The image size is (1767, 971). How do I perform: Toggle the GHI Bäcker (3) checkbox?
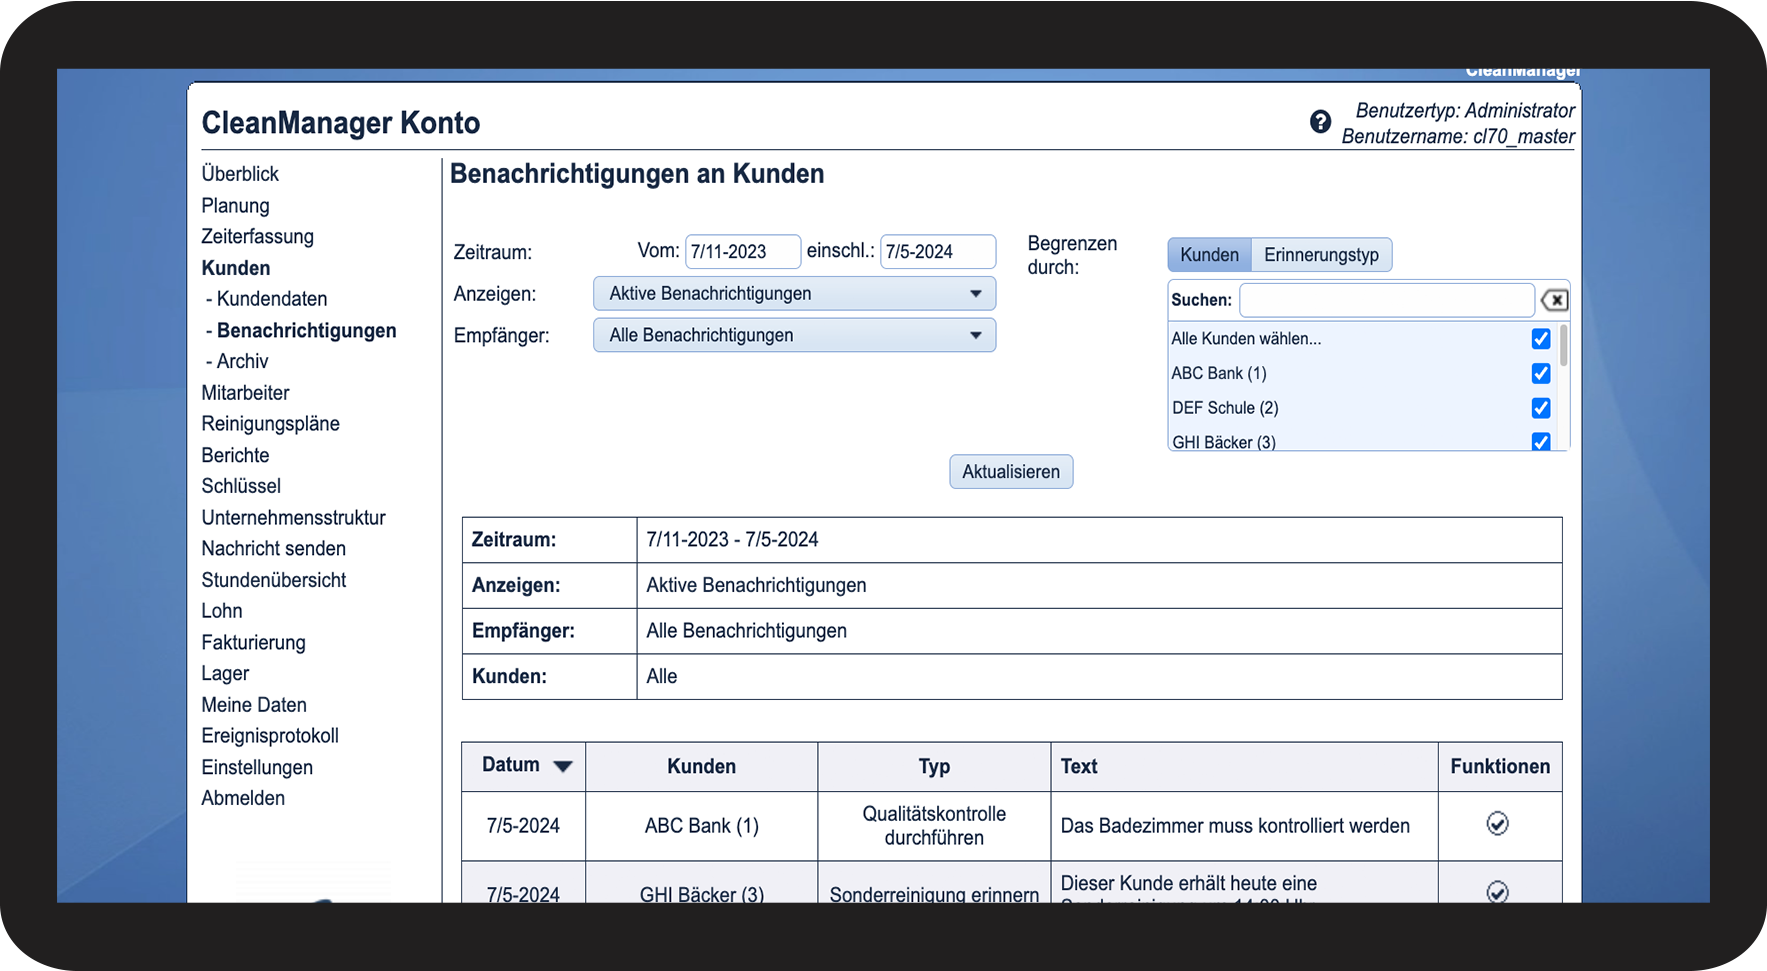click(1540, 441)
